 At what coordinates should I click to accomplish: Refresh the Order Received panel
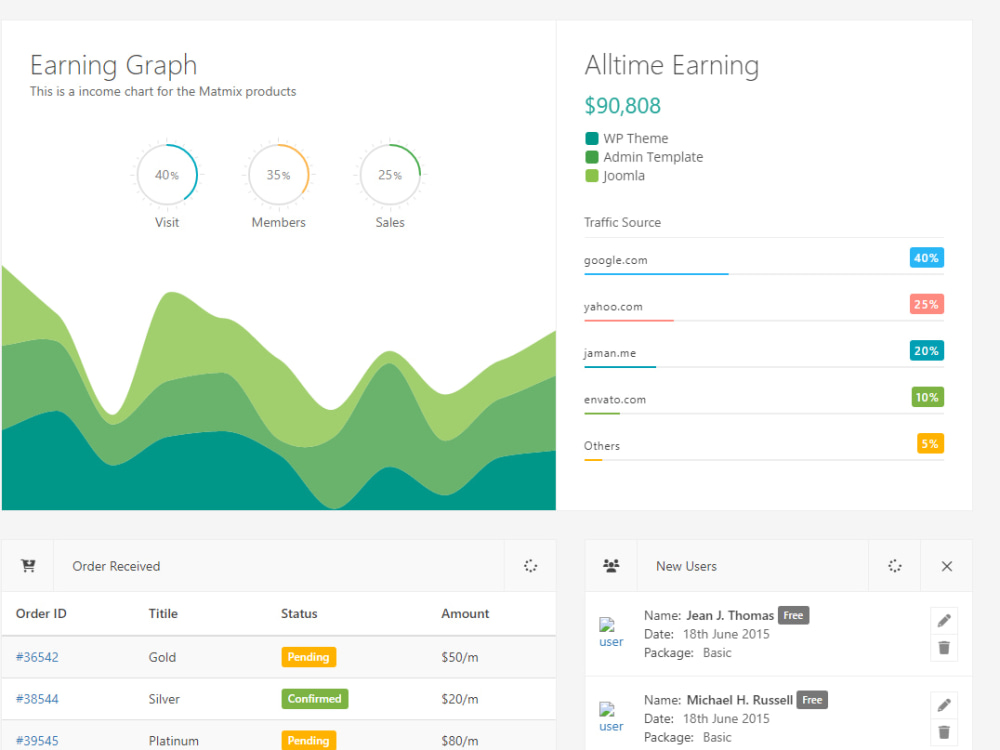[x=530, y=566]
